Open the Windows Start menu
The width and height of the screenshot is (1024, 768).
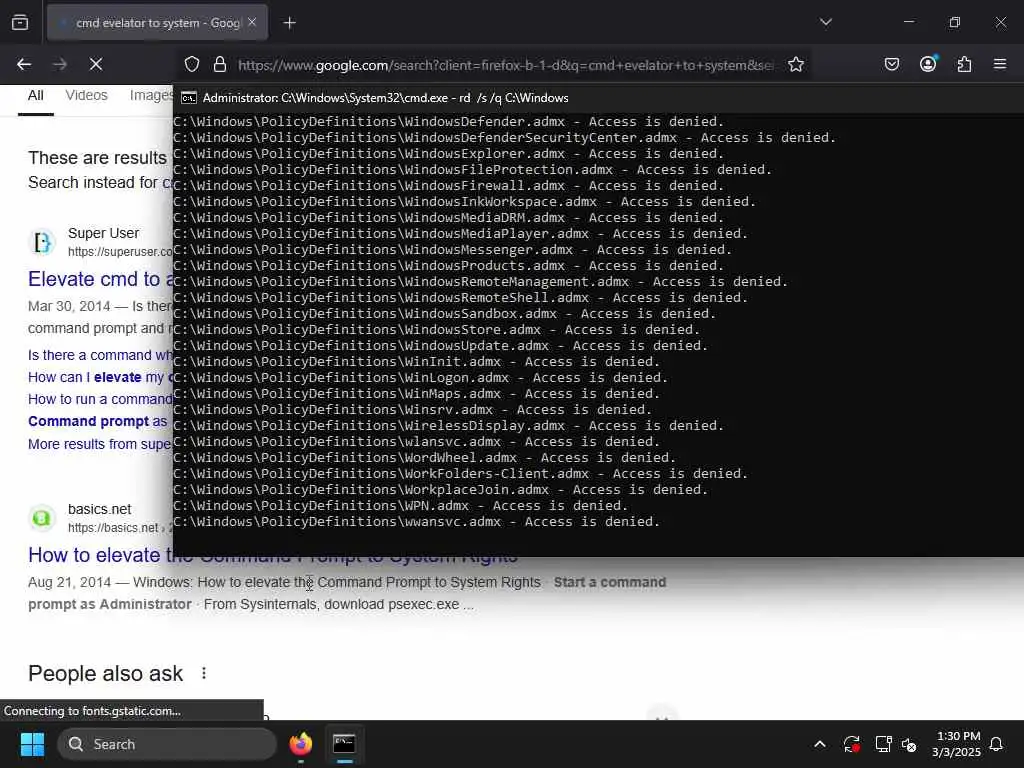click(32, 744)
